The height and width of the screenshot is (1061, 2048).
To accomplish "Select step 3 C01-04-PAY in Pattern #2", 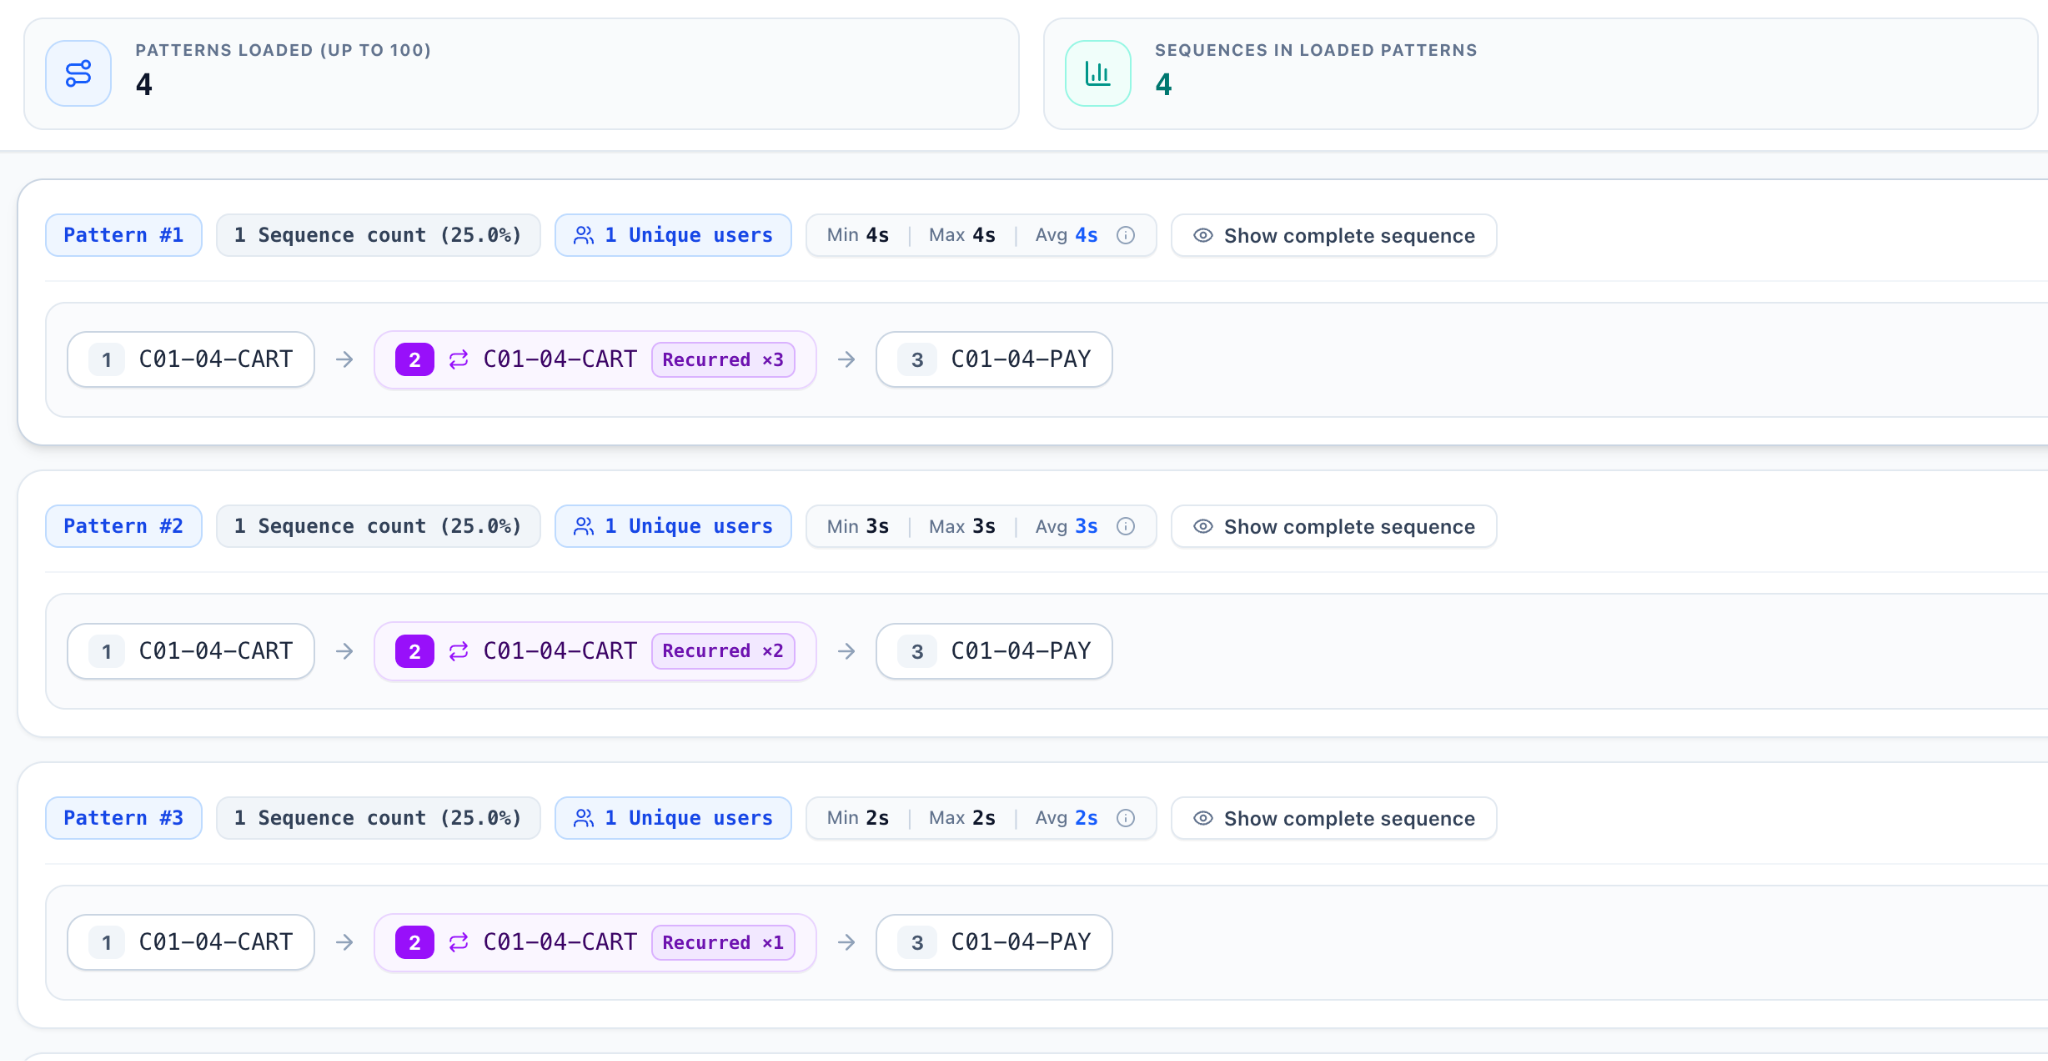I will point(994,651).
